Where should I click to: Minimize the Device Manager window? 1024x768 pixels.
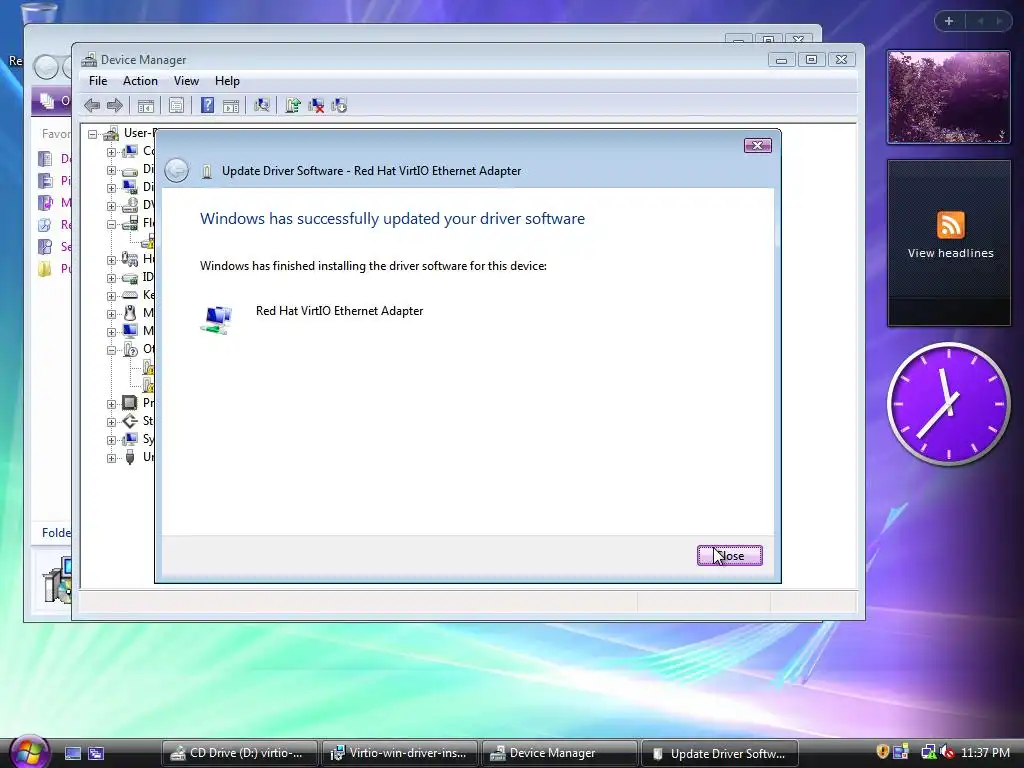pyautogui.click(x=781, y=59)
